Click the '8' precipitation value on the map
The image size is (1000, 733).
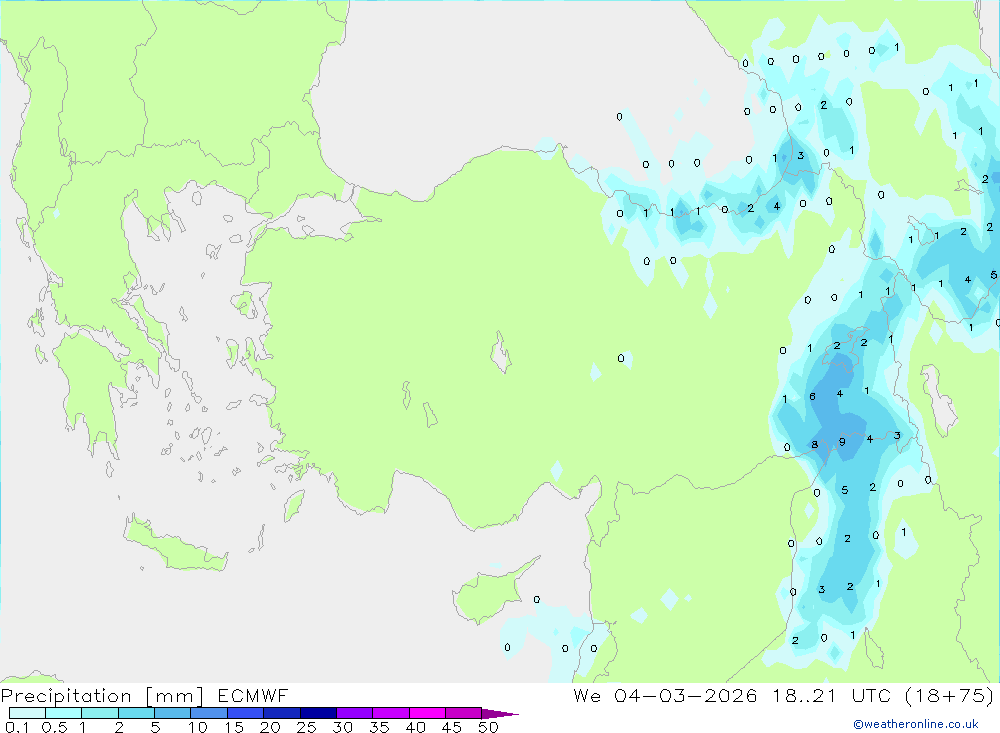pos(814,445)
